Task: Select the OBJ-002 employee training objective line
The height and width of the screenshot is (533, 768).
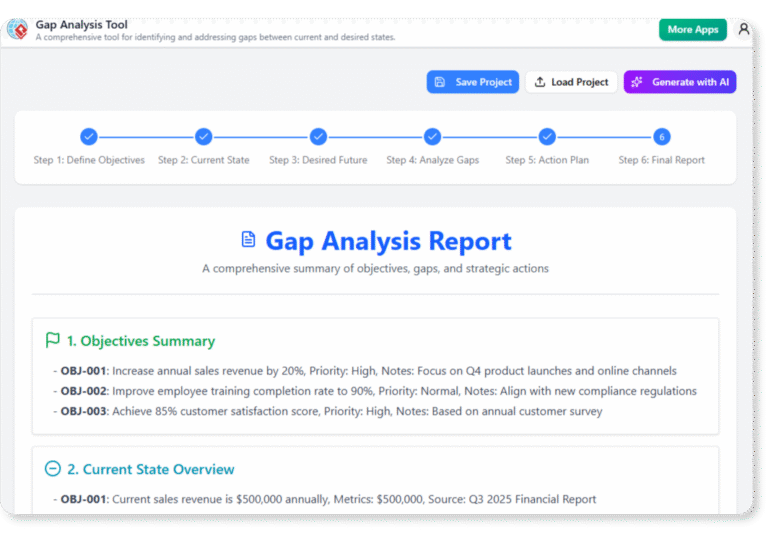Action: click(x=375, y=391)
